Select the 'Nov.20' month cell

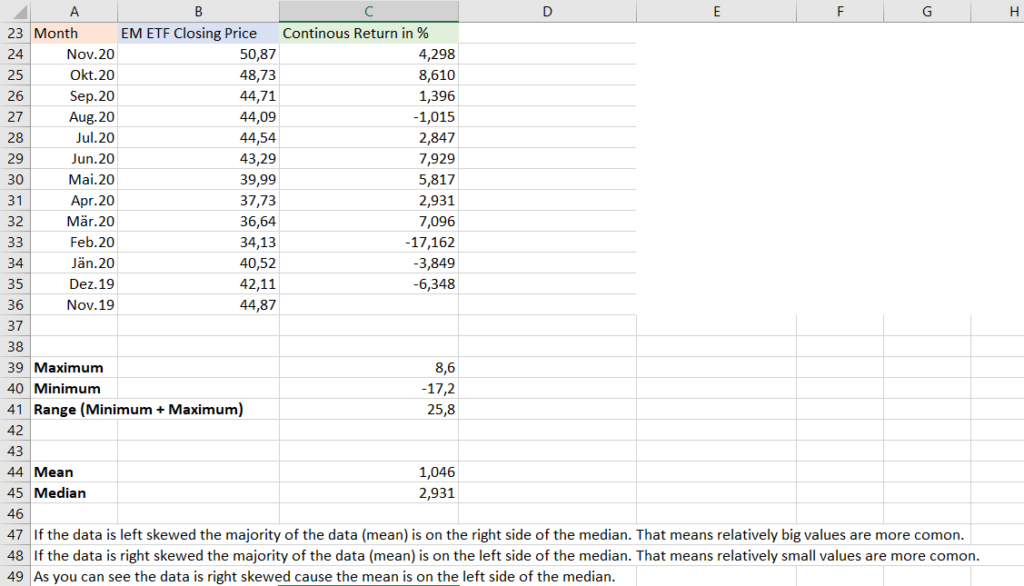74,54
